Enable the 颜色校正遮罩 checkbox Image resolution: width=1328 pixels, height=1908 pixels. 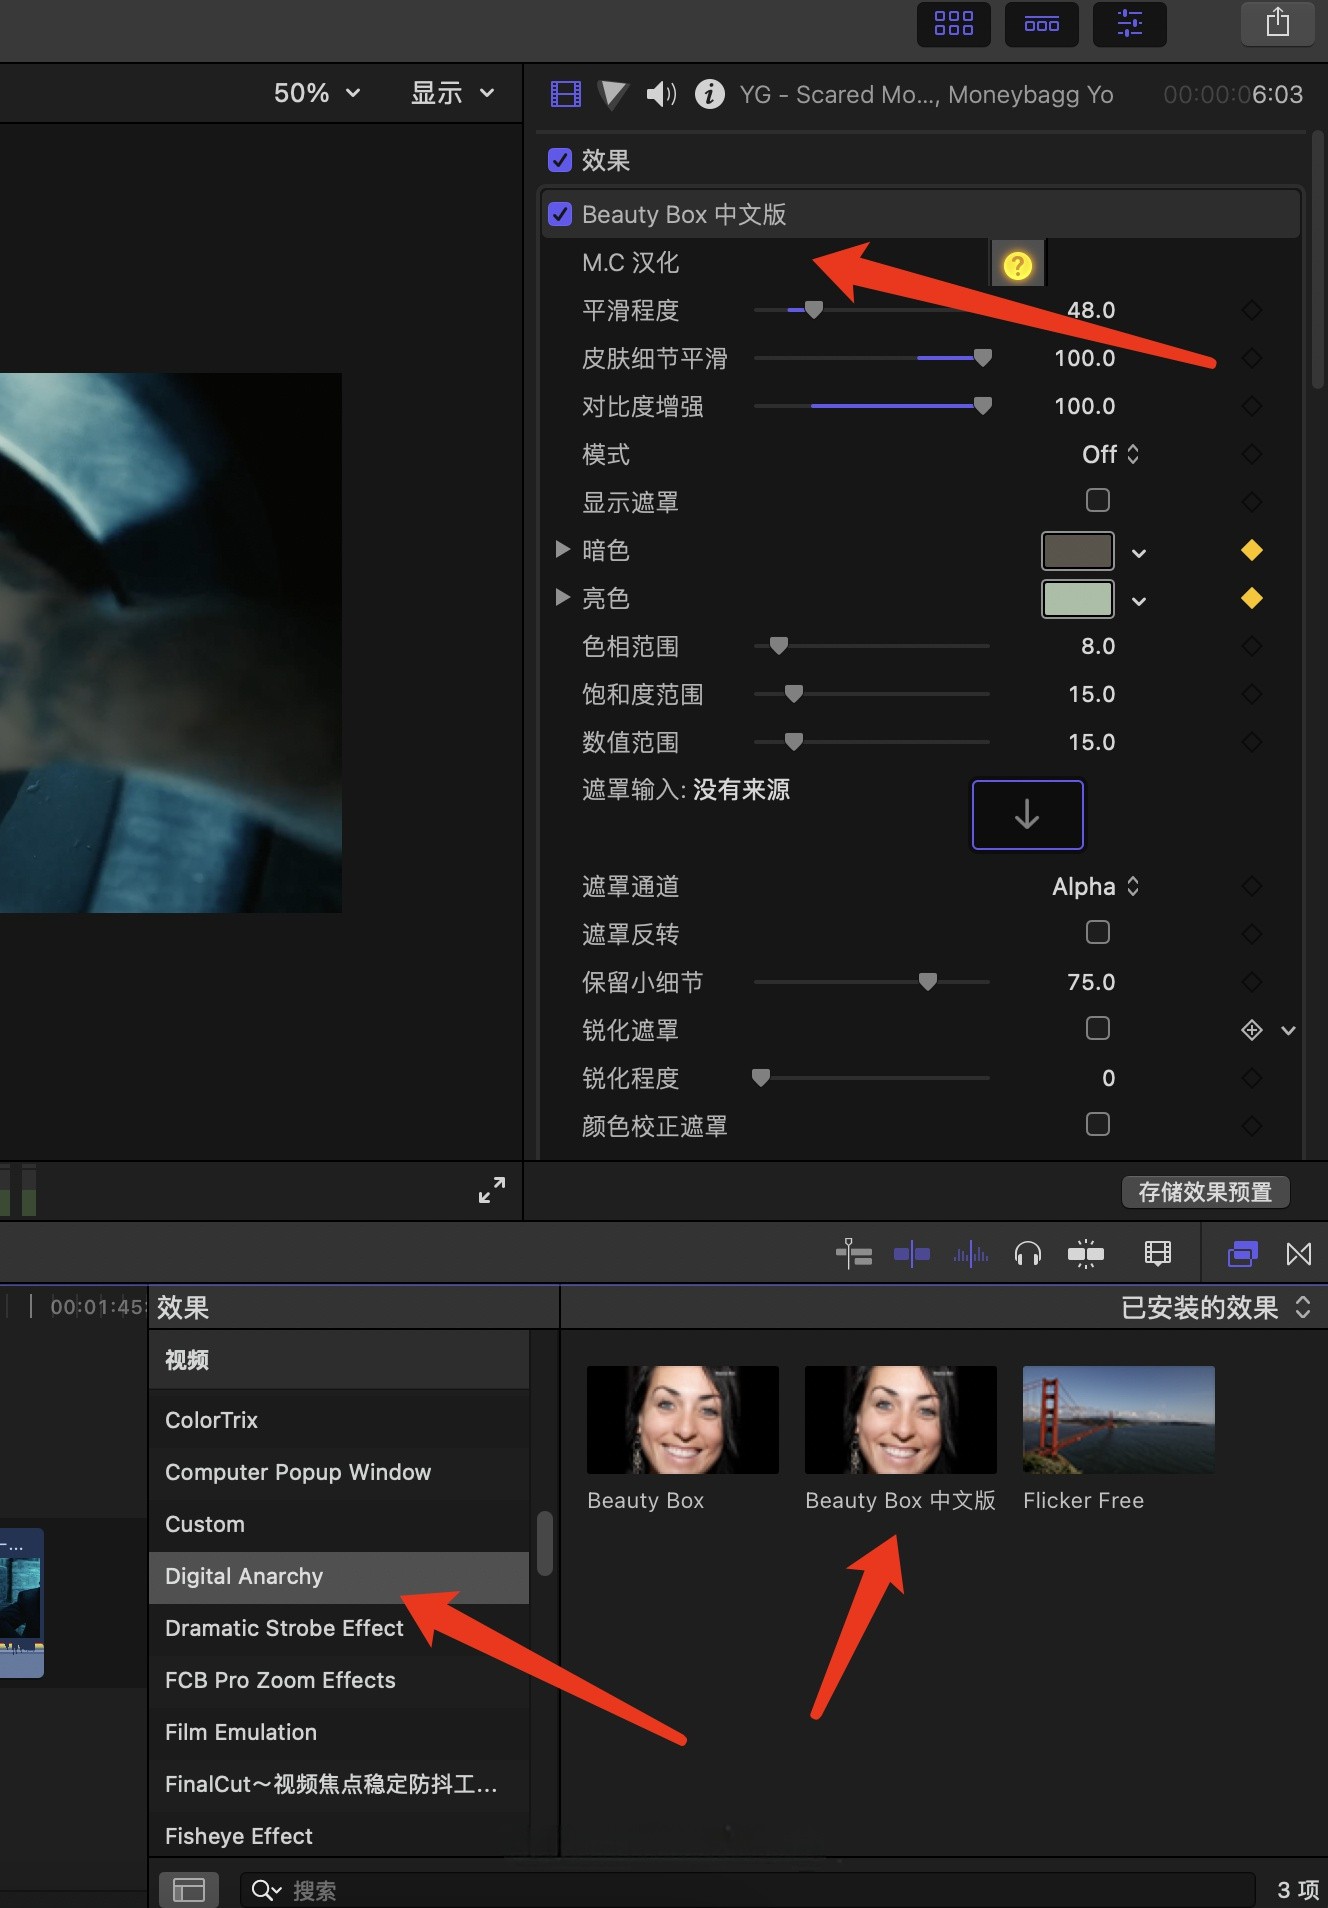(1098, 1124)
